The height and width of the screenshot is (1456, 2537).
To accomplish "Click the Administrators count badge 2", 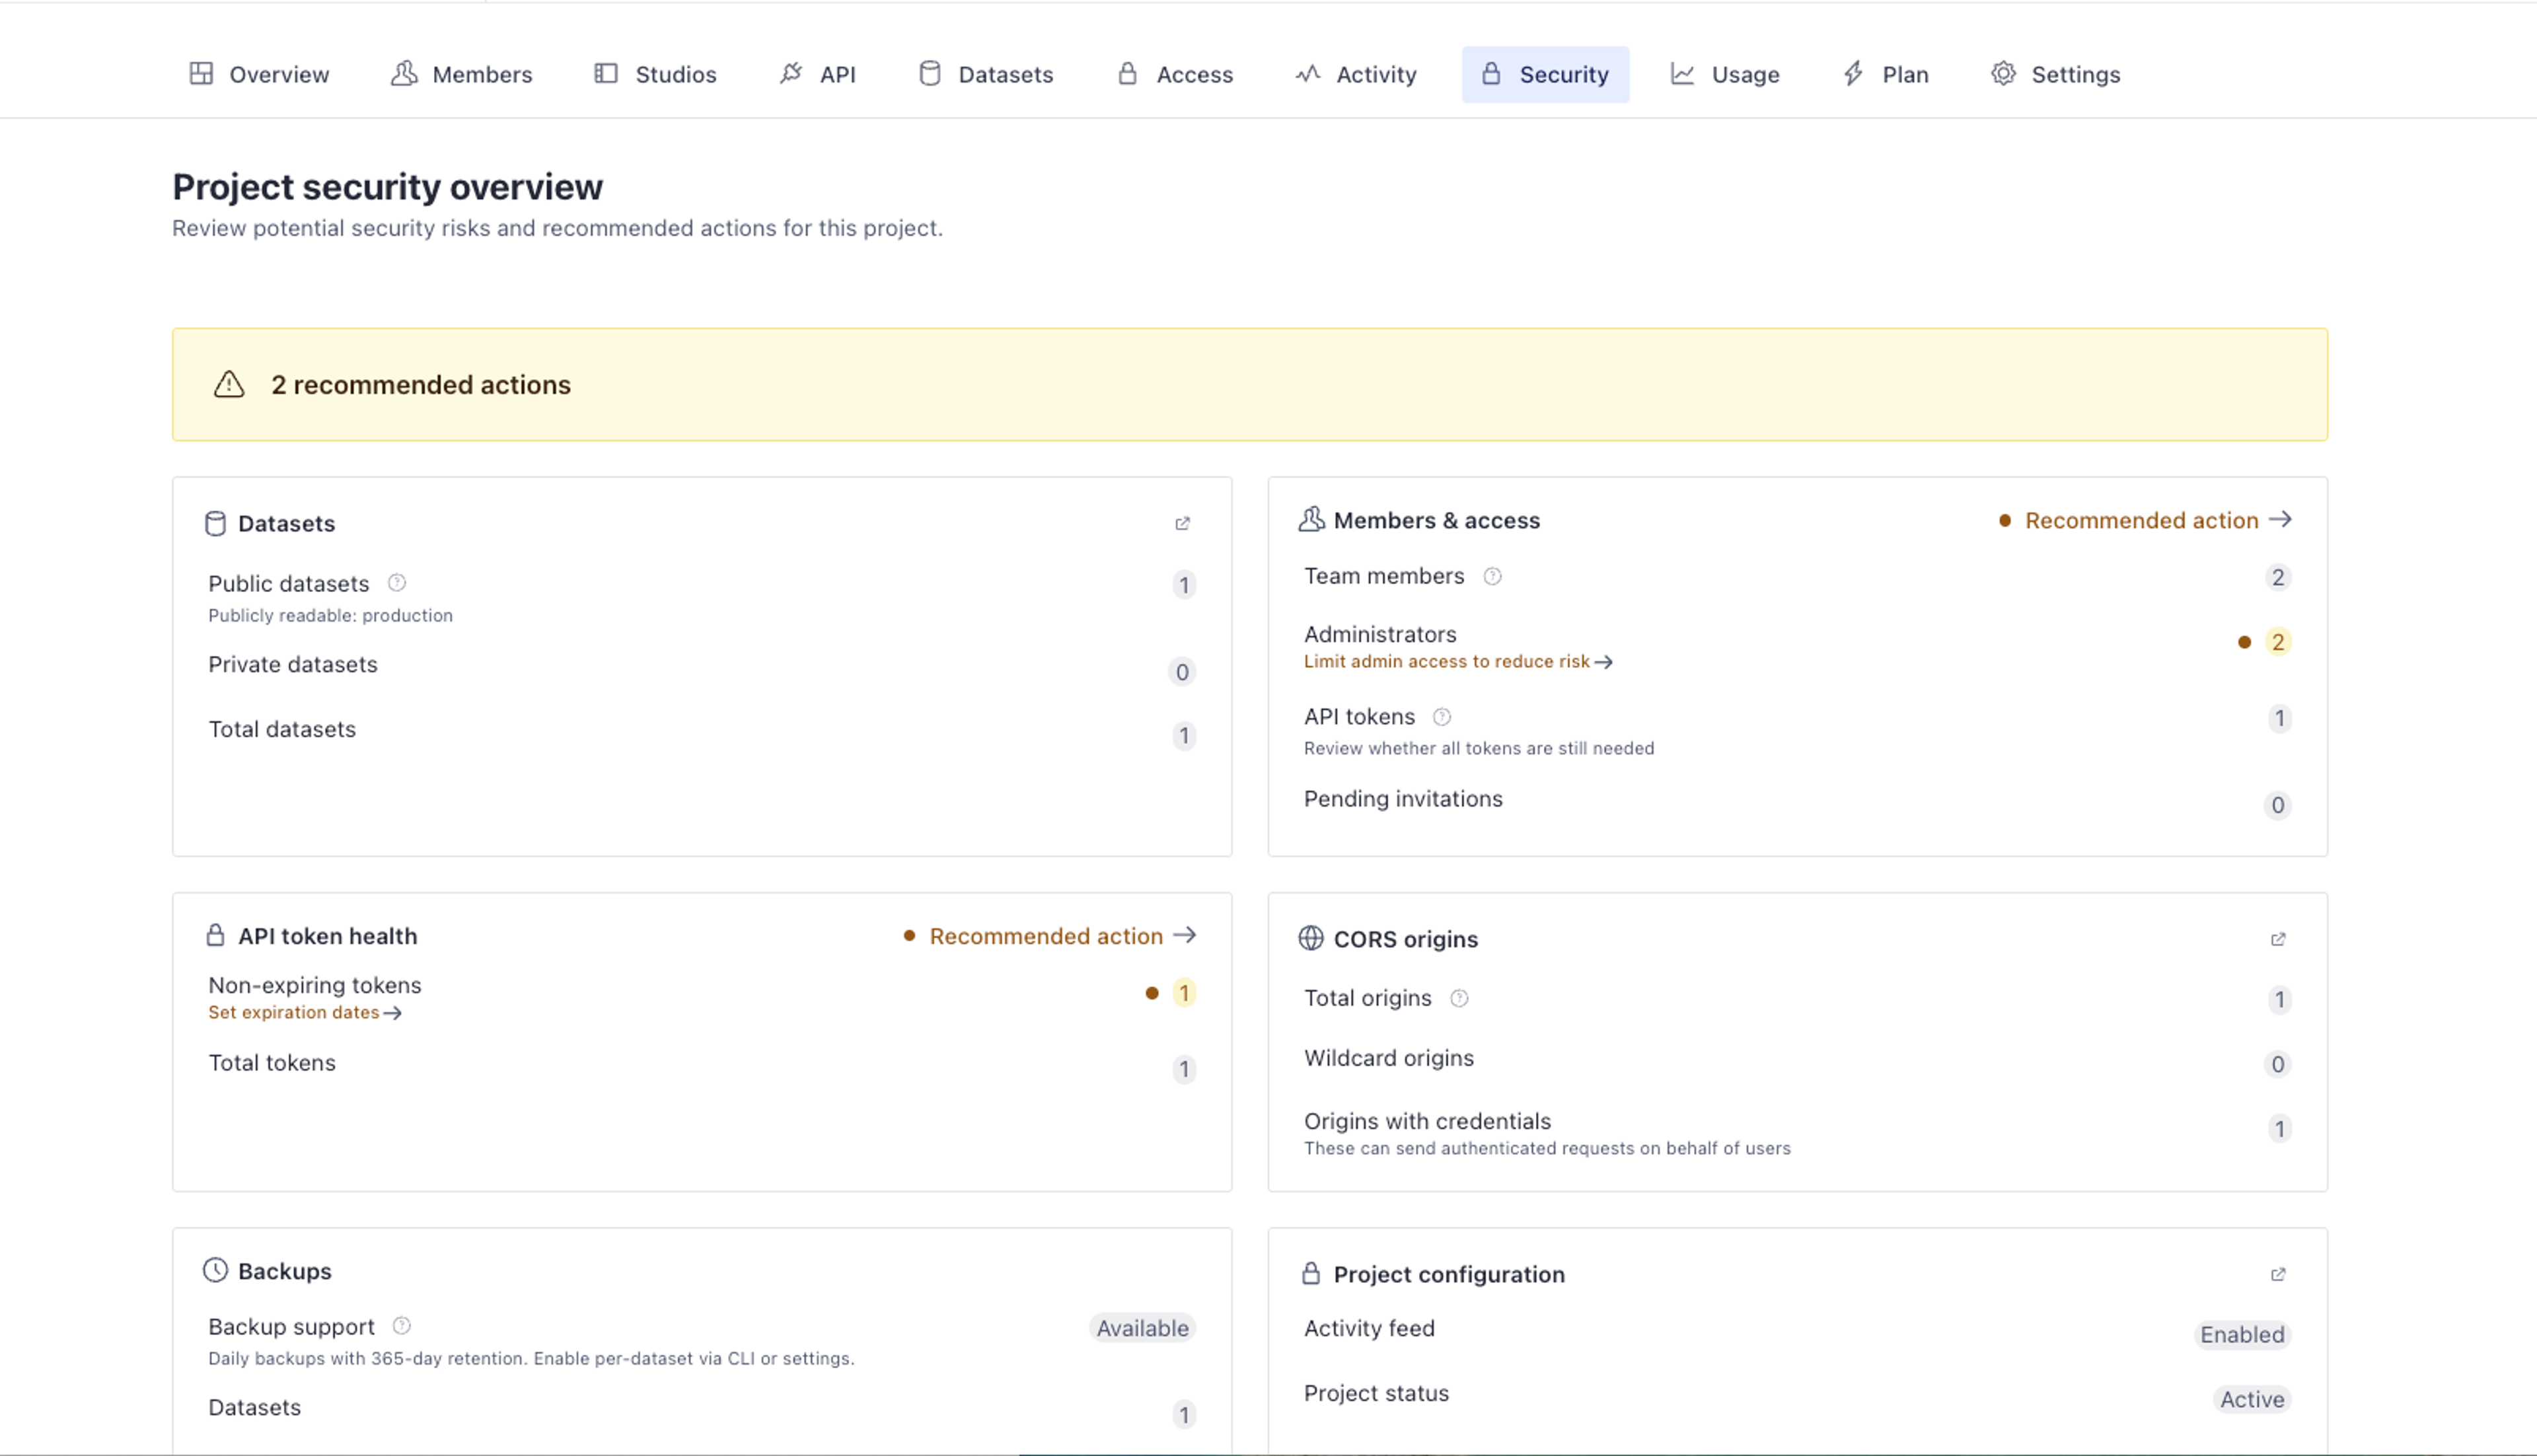I will [2278, 642].
